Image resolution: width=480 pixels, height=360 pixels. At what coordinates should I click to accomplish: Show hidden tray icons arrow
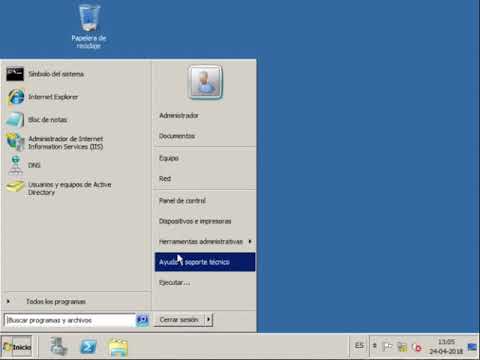pyautogui.click(x=374, y=346)
